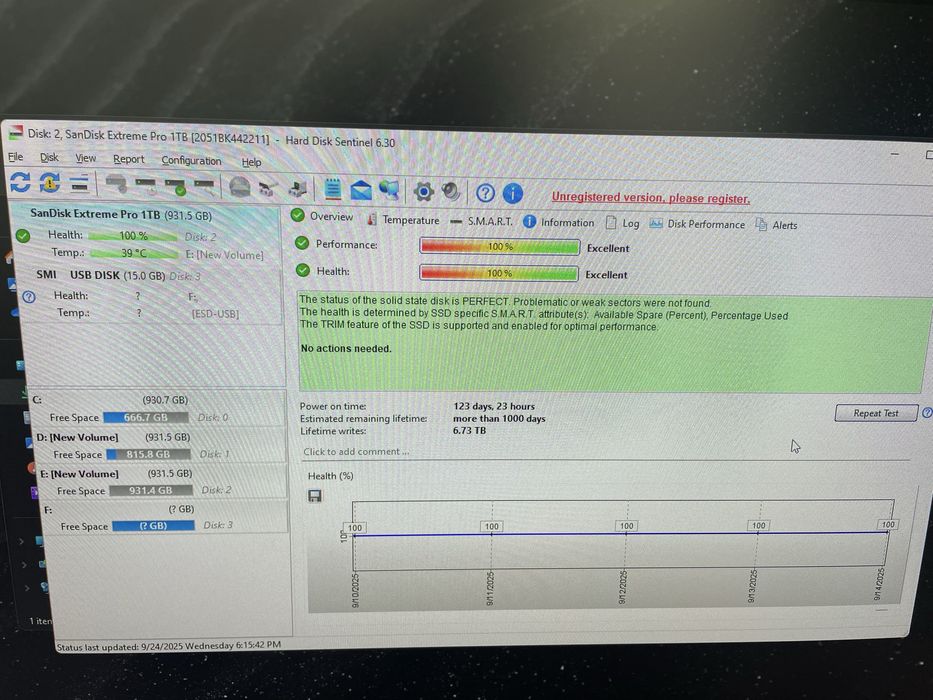
Task: Open the Report menu
Action: tap(129, 159)
